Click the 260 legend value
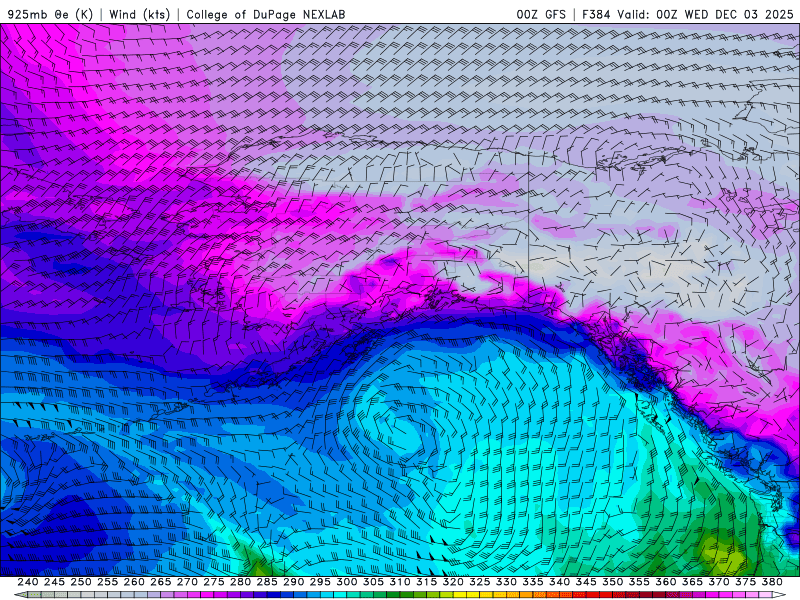This screenshot has width=800, height=600. (134, 582)
